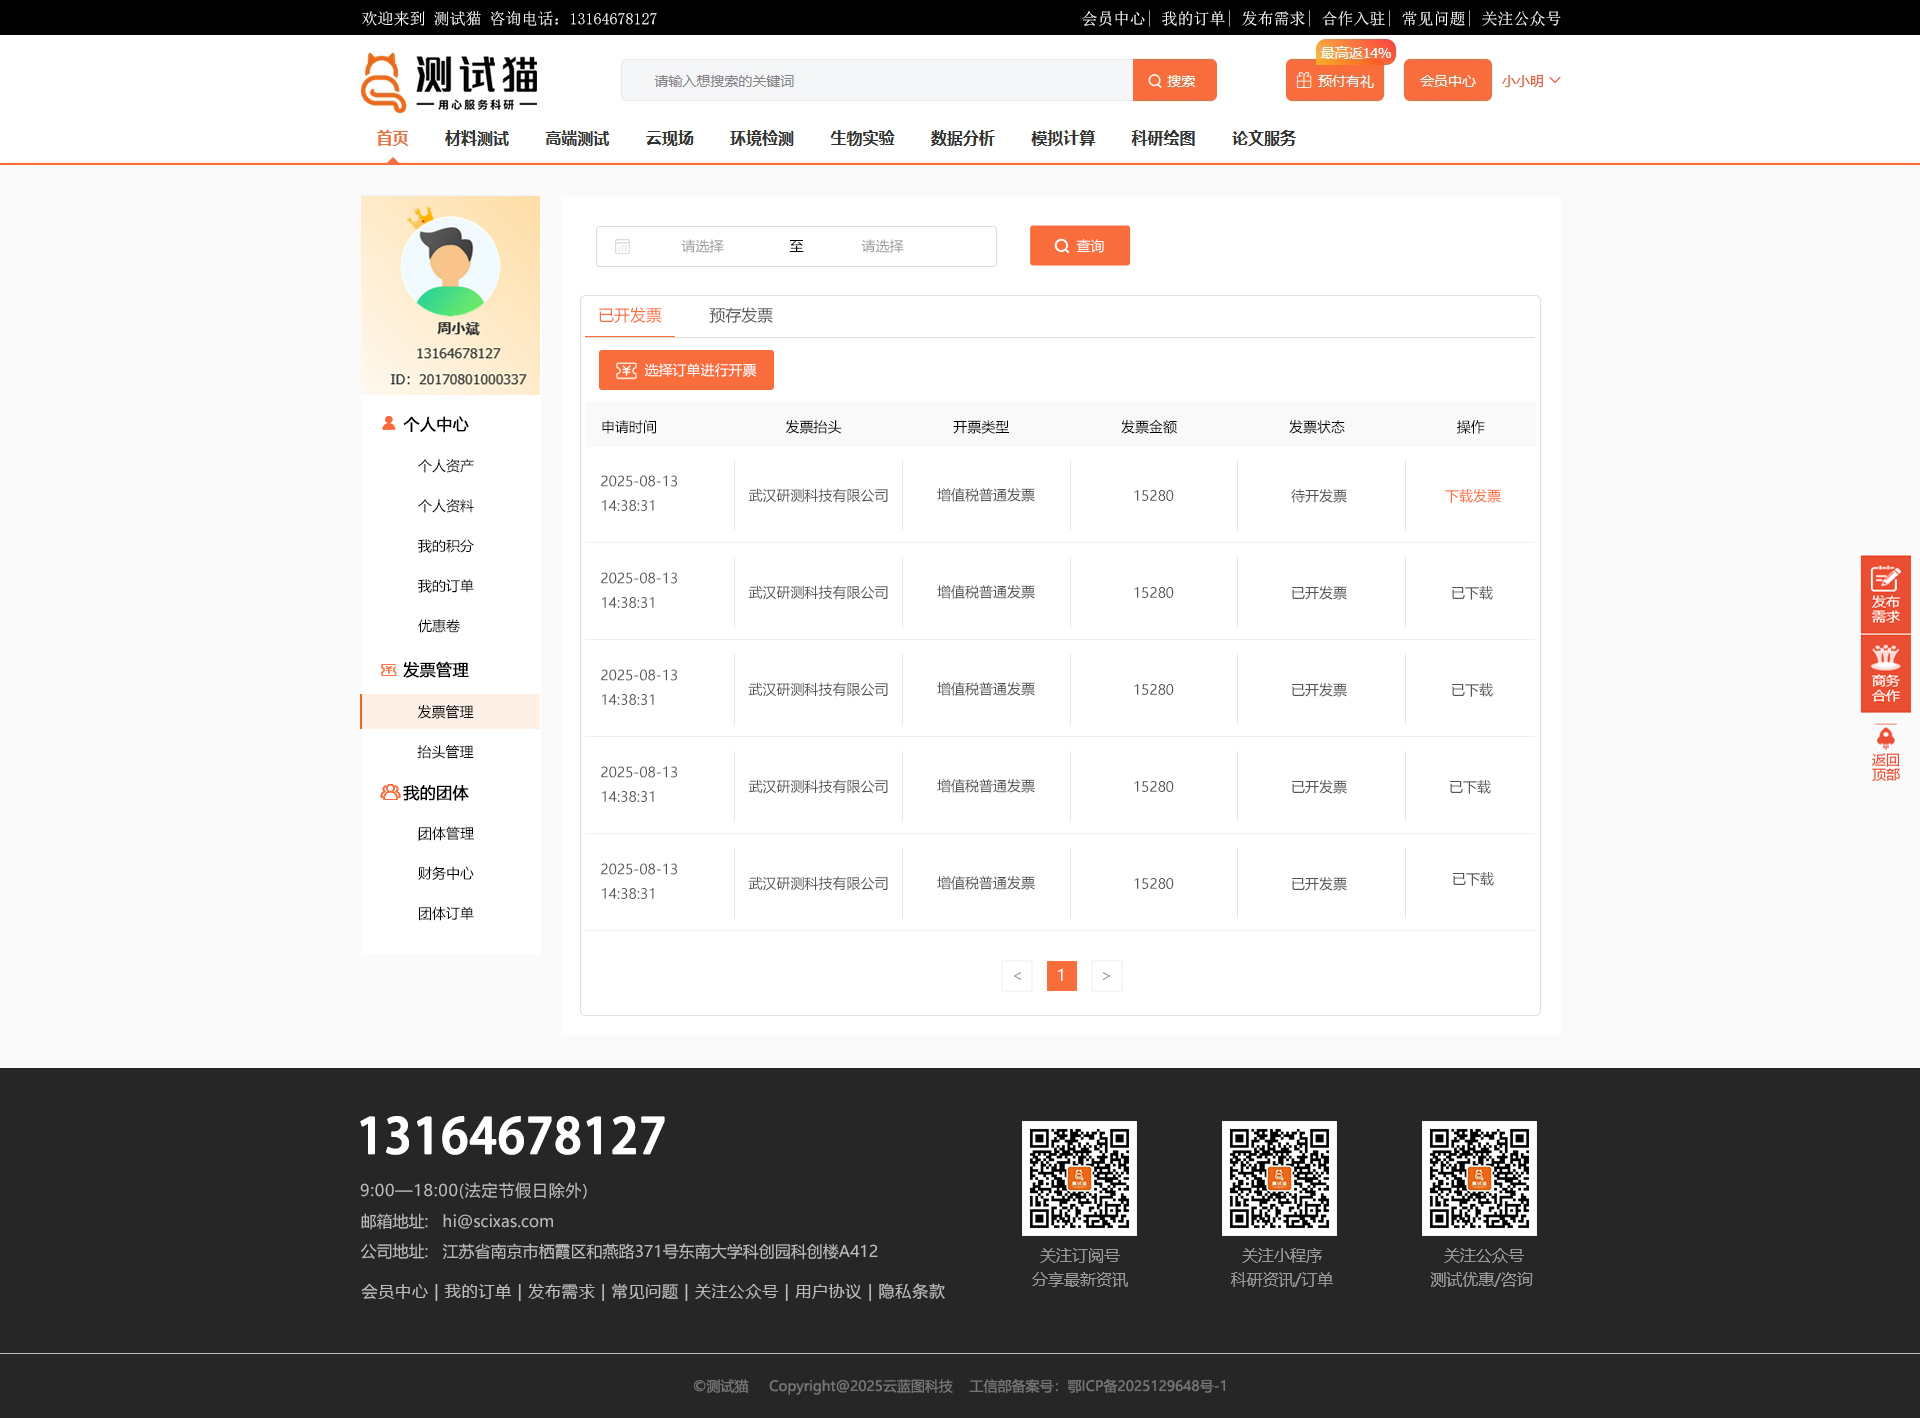Click the keyword search input field
Viewport: 1920px width, 1418px height.
877,81
